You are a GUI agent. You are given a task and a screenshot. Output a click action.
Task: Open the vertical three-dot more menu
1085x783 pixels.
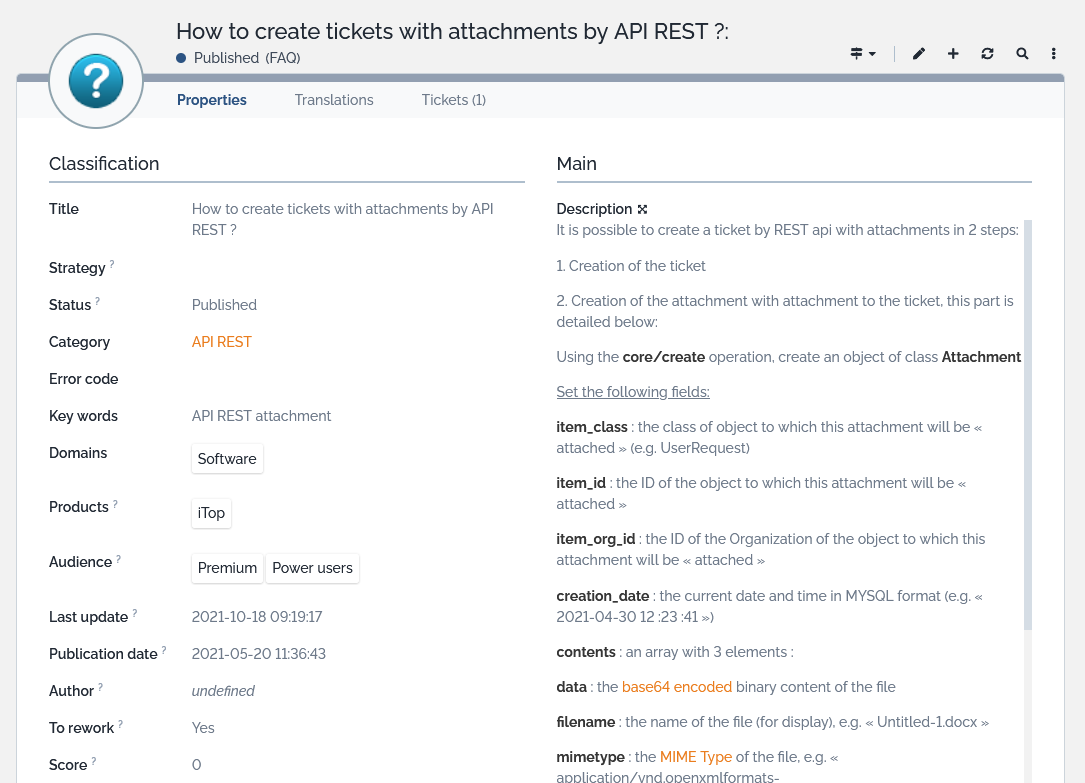[1054, 54]
